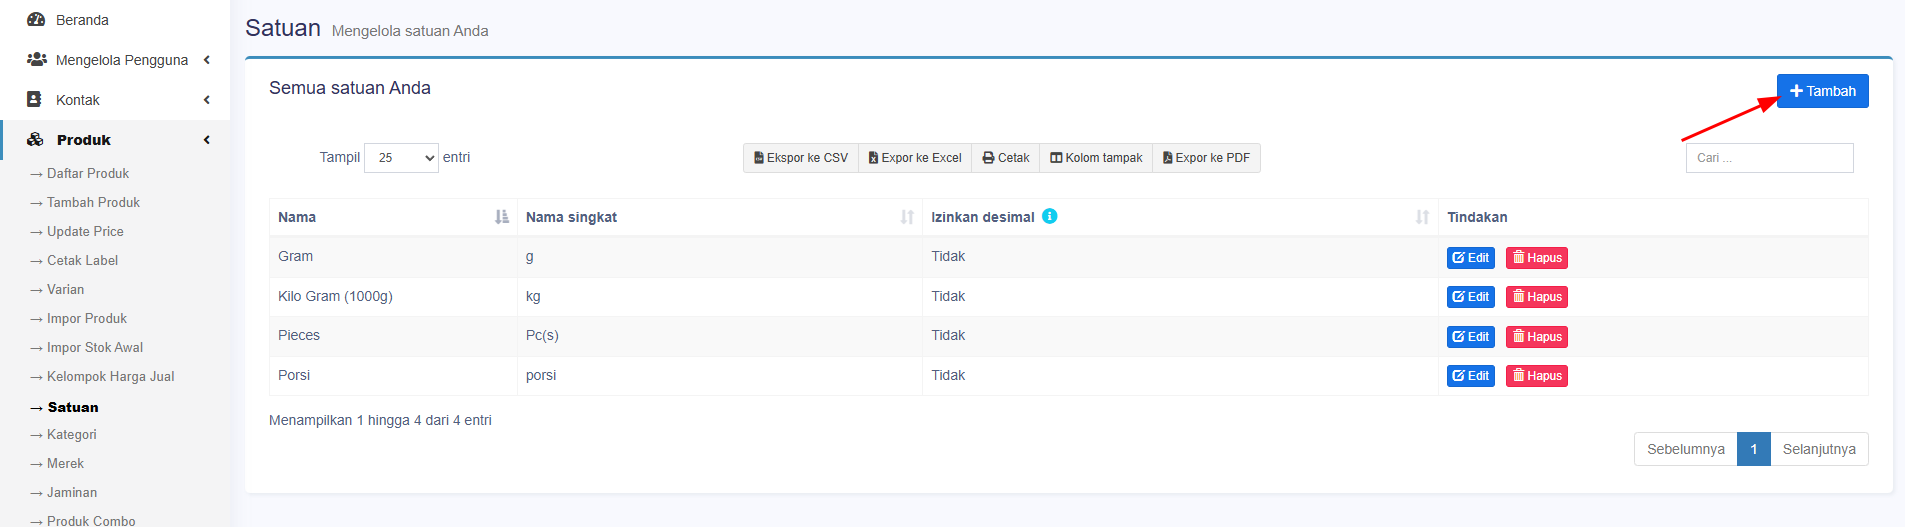The image size is (1905, 527).
Task: Click the Tambah button
Action: tap(1822, 91)
